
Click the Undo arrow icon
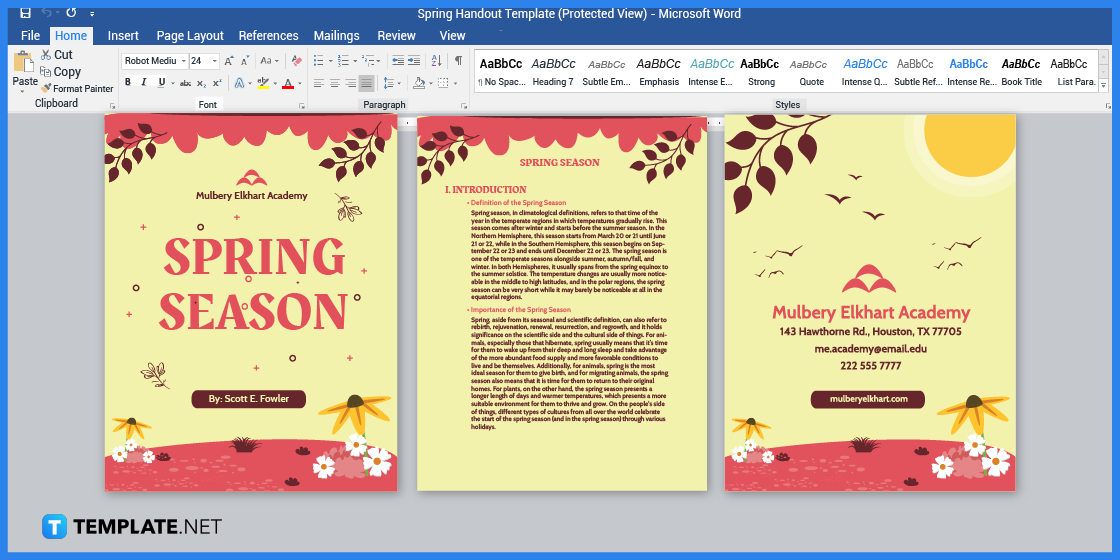pyautogui.click(x=46, y=13)
